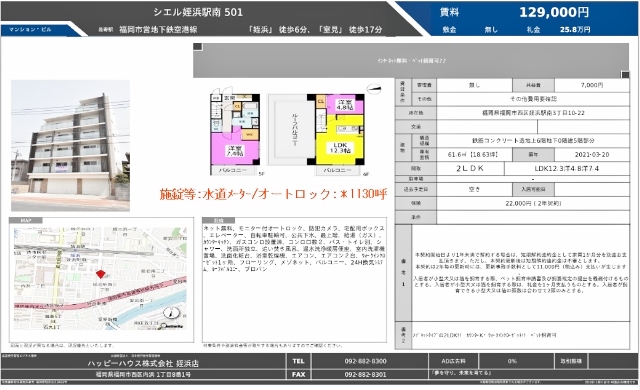Click the dark square handle at the banner's bottom-right
The height and width of the screenshot is (390, 640).
coord(625,74)
